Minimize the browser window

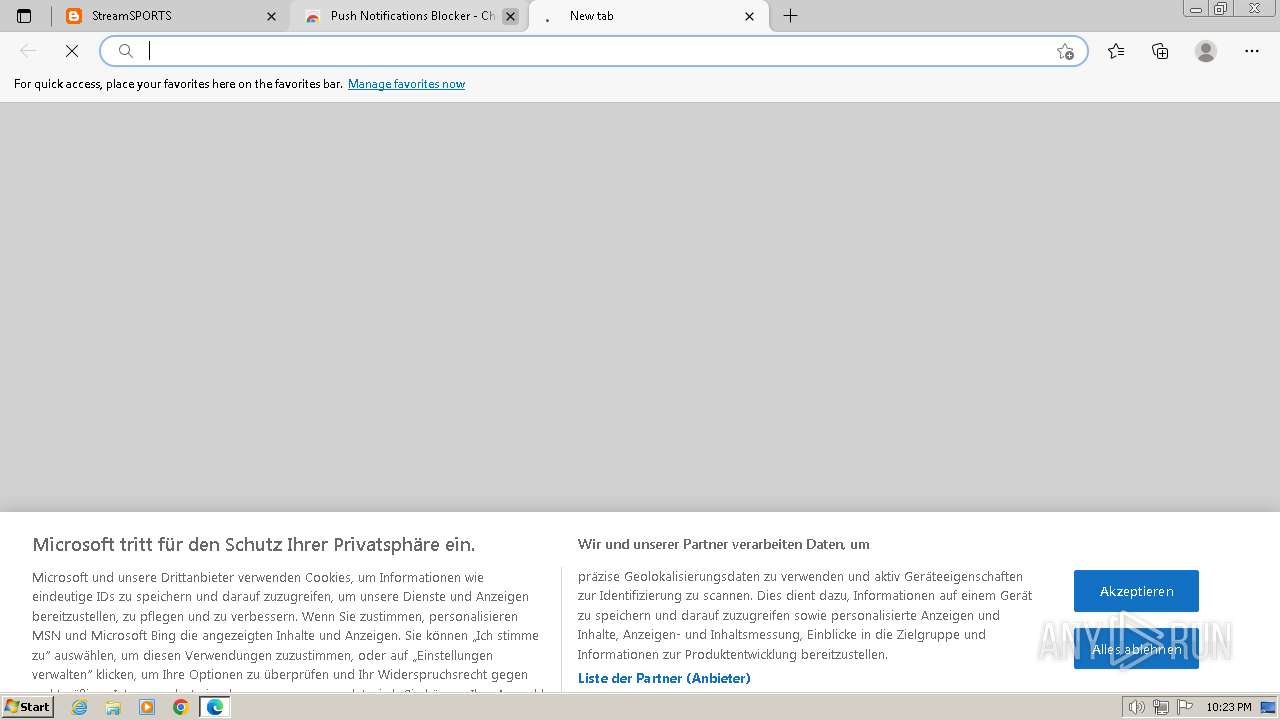(1196, 9)
